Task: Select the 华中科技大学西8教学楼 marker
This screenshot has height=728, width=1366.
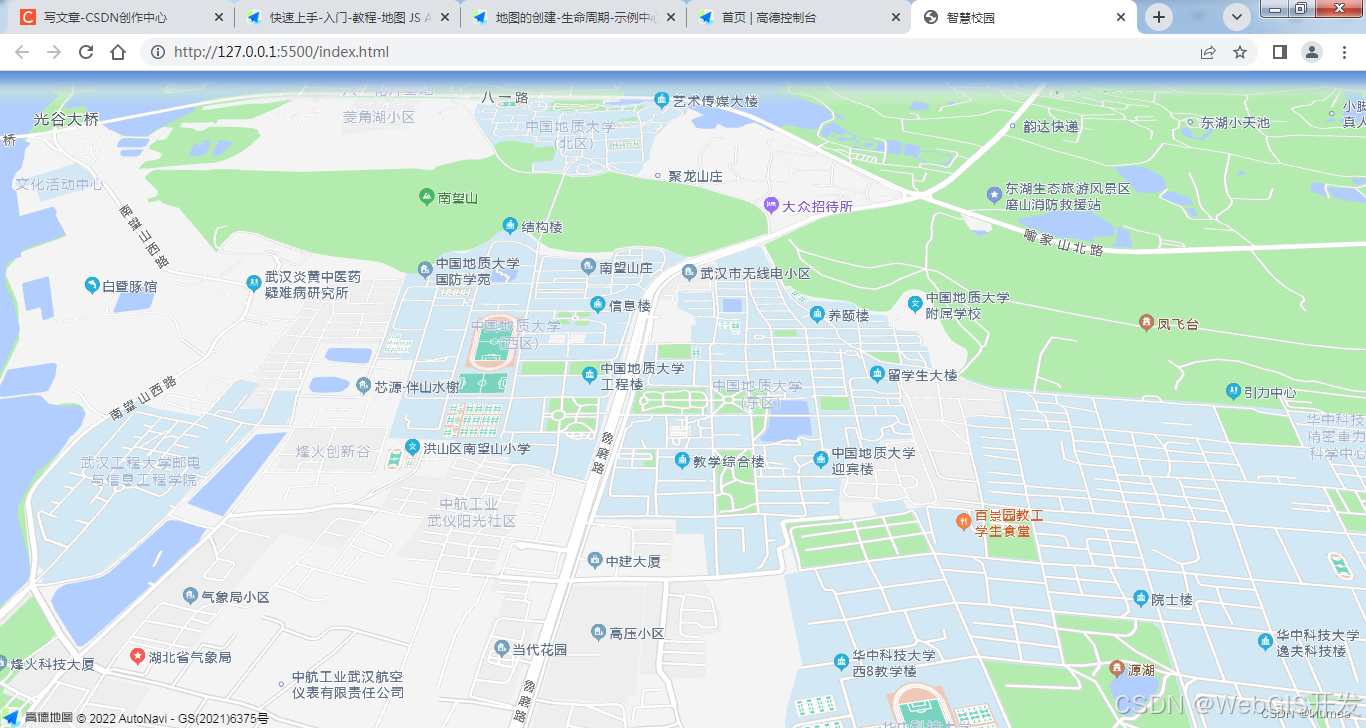Action: pyautogui.click(x=841, y=661)
